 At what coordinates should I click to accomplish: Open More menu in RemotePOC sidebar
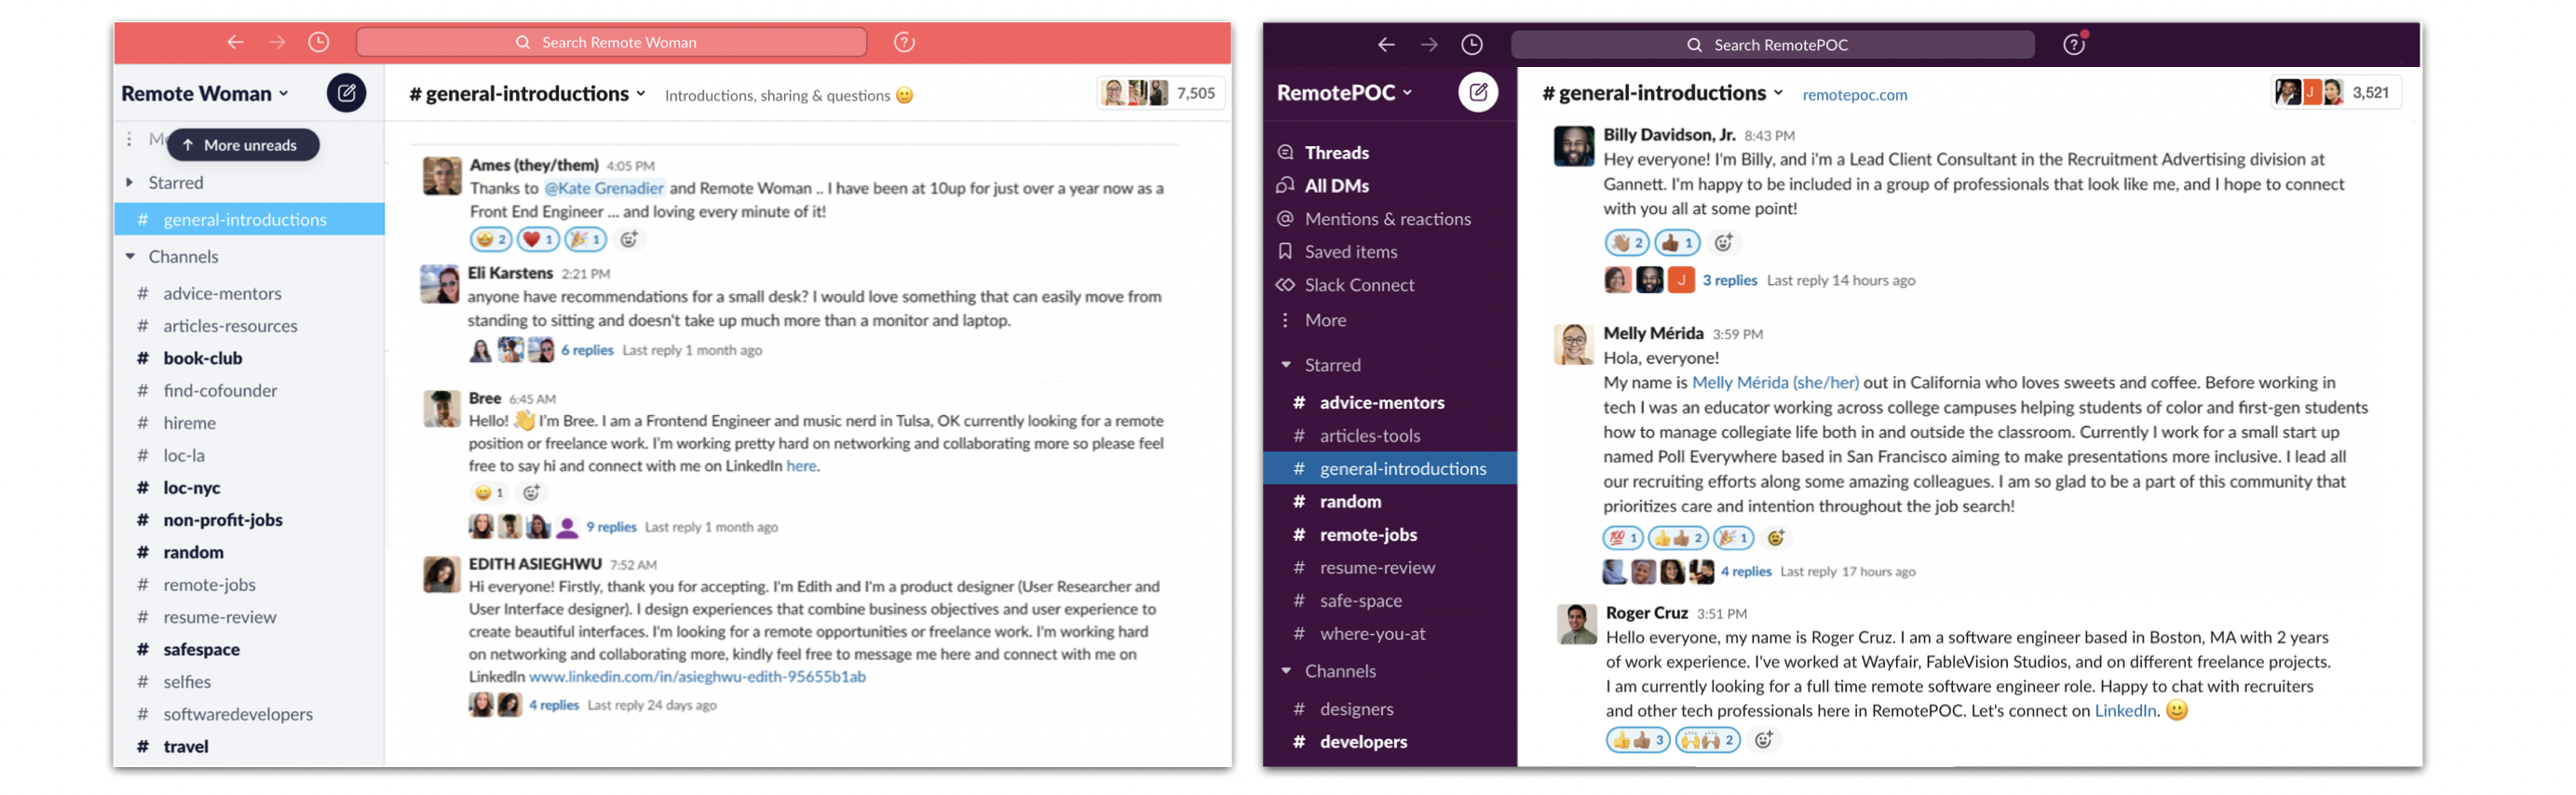pyautogui.click(x=1325, y=320)
